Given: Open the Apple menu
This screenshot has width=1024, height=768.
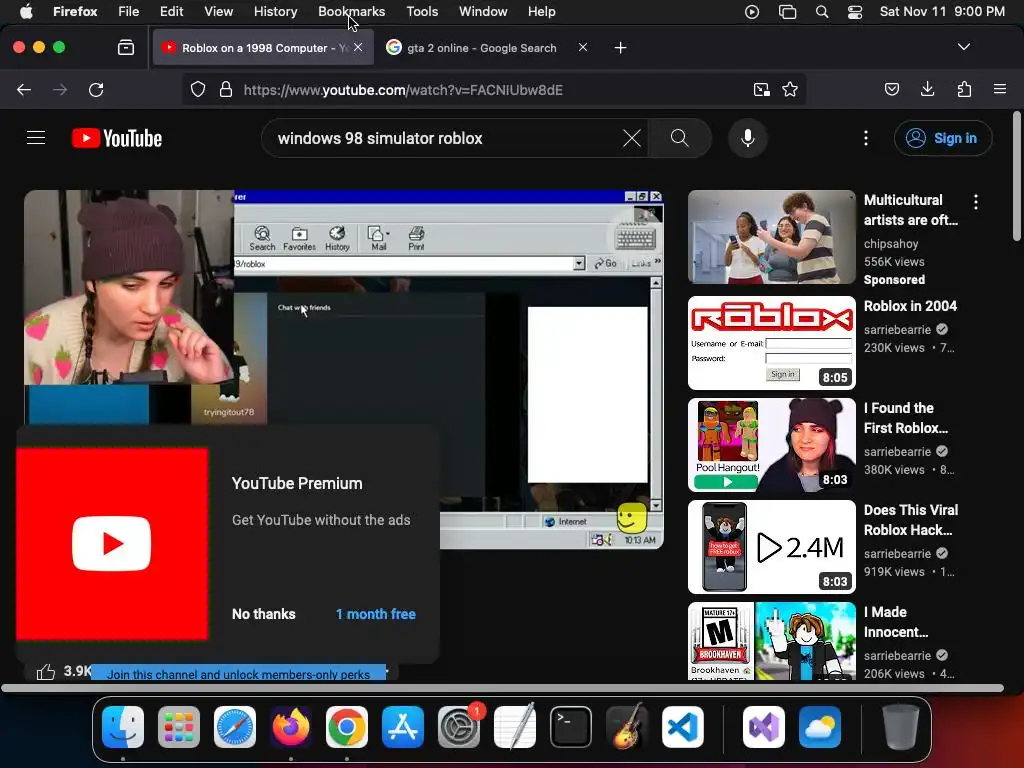Looking at the screenshot, I should pyautogui.click(x=26, y=11).
